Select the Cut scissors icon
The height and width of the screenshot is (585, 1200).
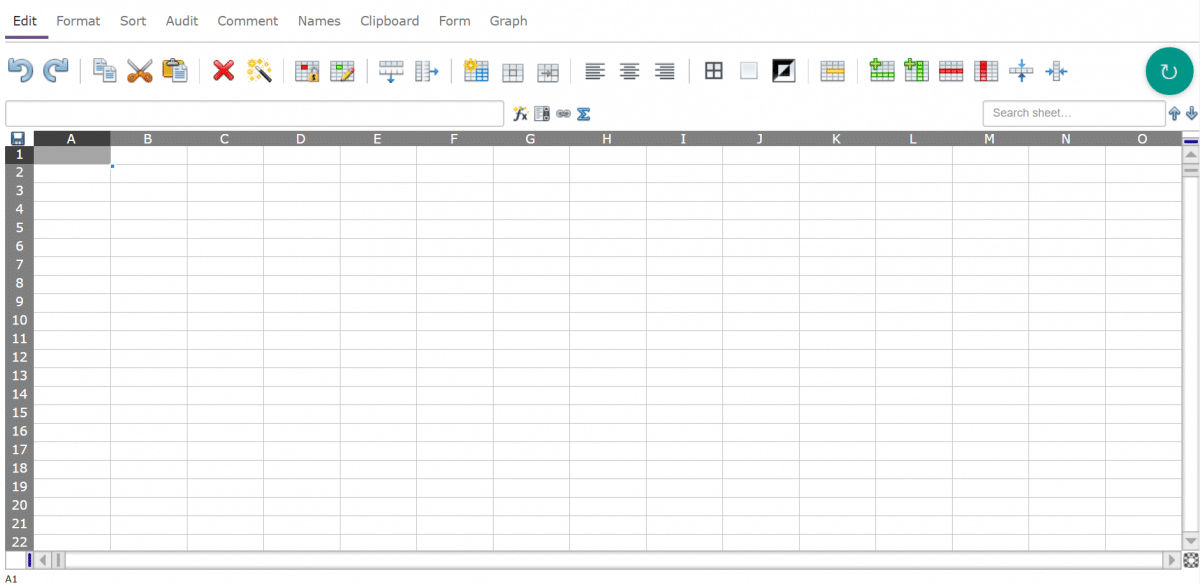pyautogui.click(x=140, y=70)
